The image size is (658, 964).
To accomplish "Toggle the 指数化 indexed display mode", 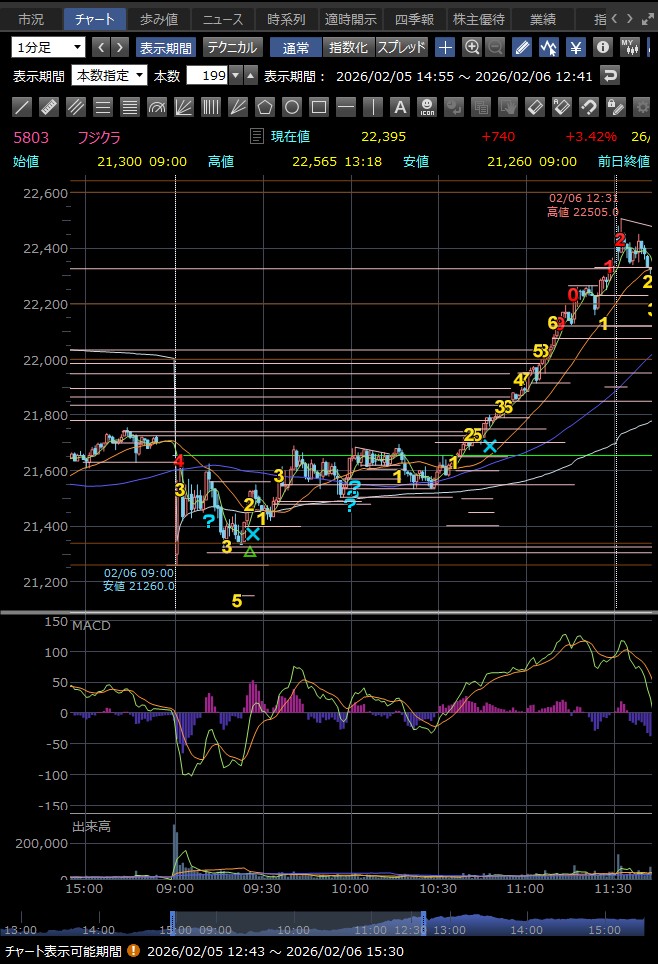I will pos(348,47).
